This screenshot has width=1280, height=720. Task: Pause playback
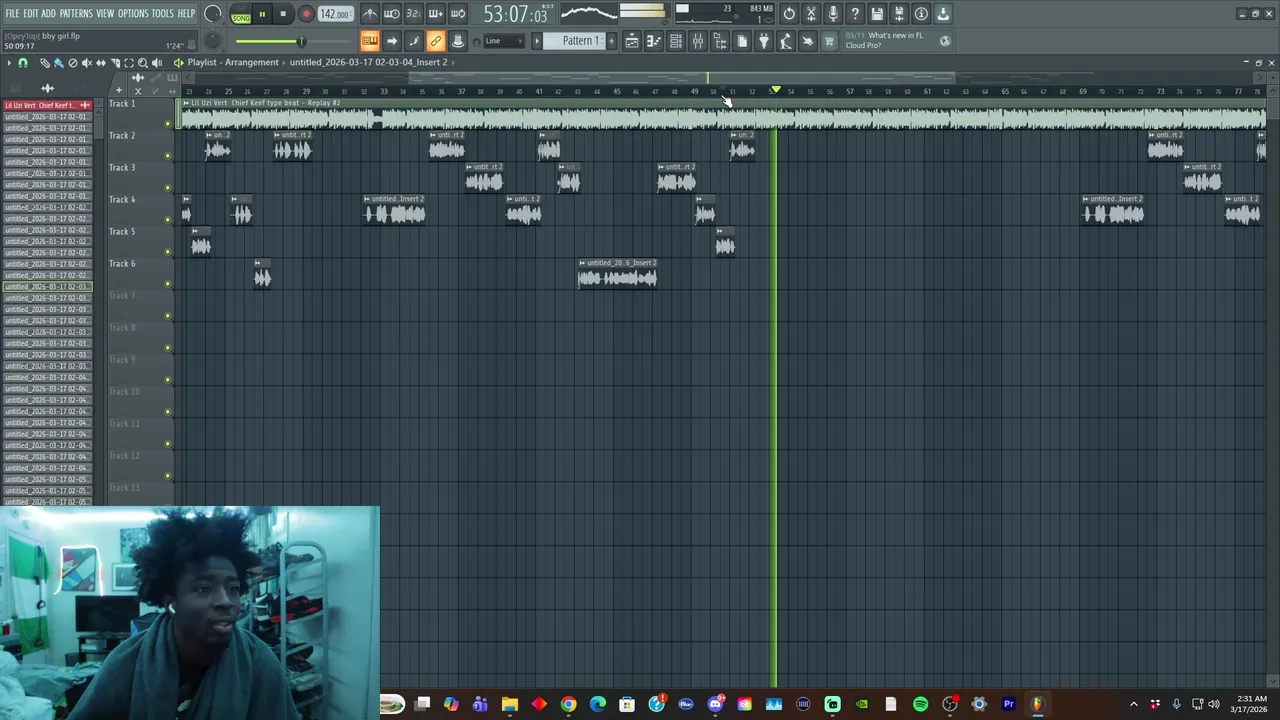pos(262,15)
